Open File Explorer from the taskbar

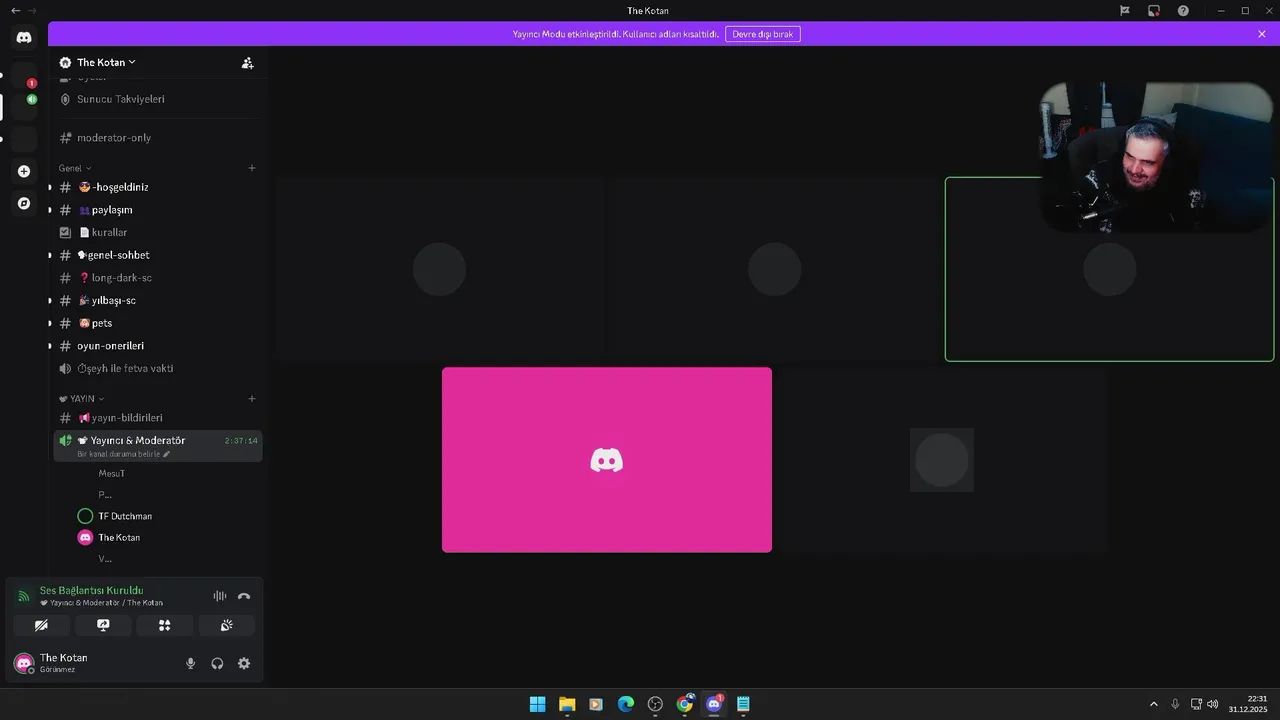click(567, 704)
